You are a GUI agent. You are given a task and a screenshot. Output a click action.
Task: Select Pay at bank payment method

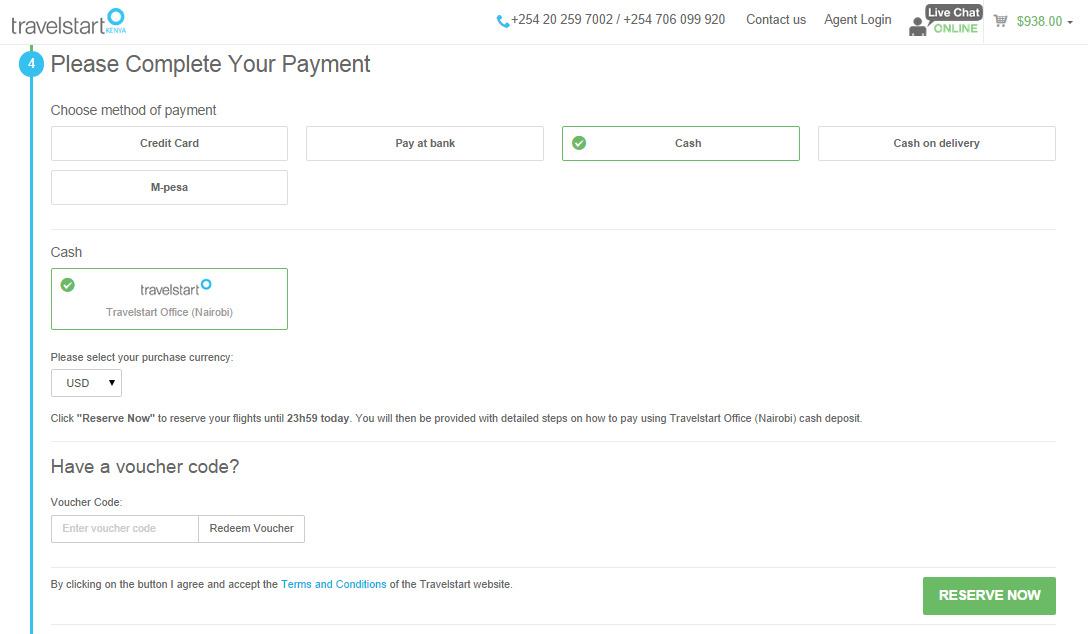click(x=425, y=144)
